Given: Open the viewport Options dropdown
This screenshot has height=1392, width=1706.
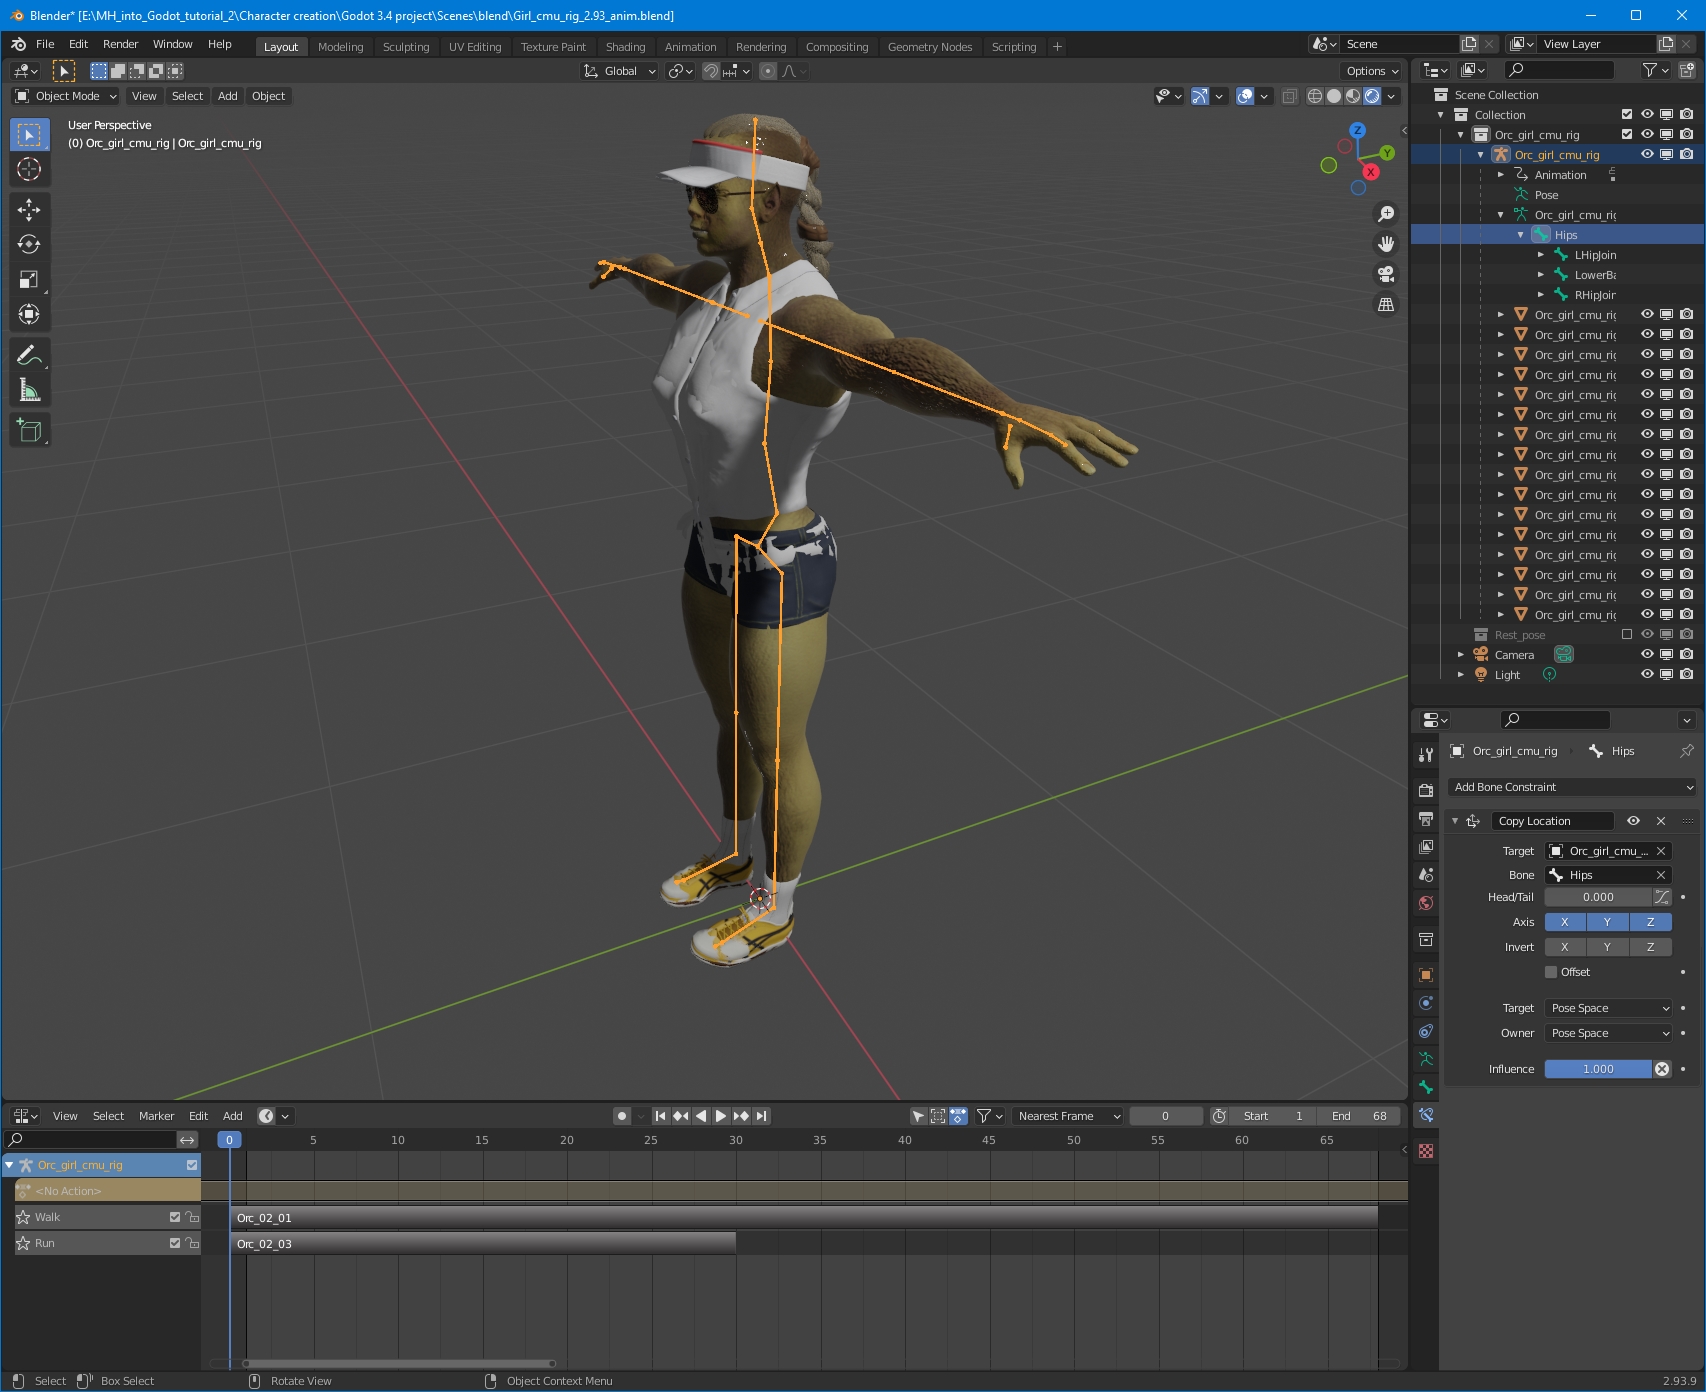Looking at the screenshot, I should (x=1371, y=71).
